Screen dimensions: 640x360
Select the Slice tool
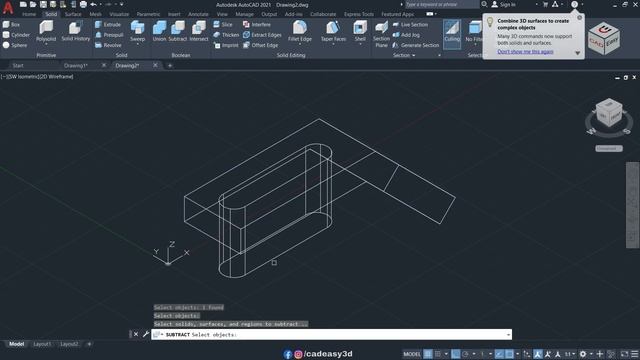pyautogui.click(x=223, y=24)
